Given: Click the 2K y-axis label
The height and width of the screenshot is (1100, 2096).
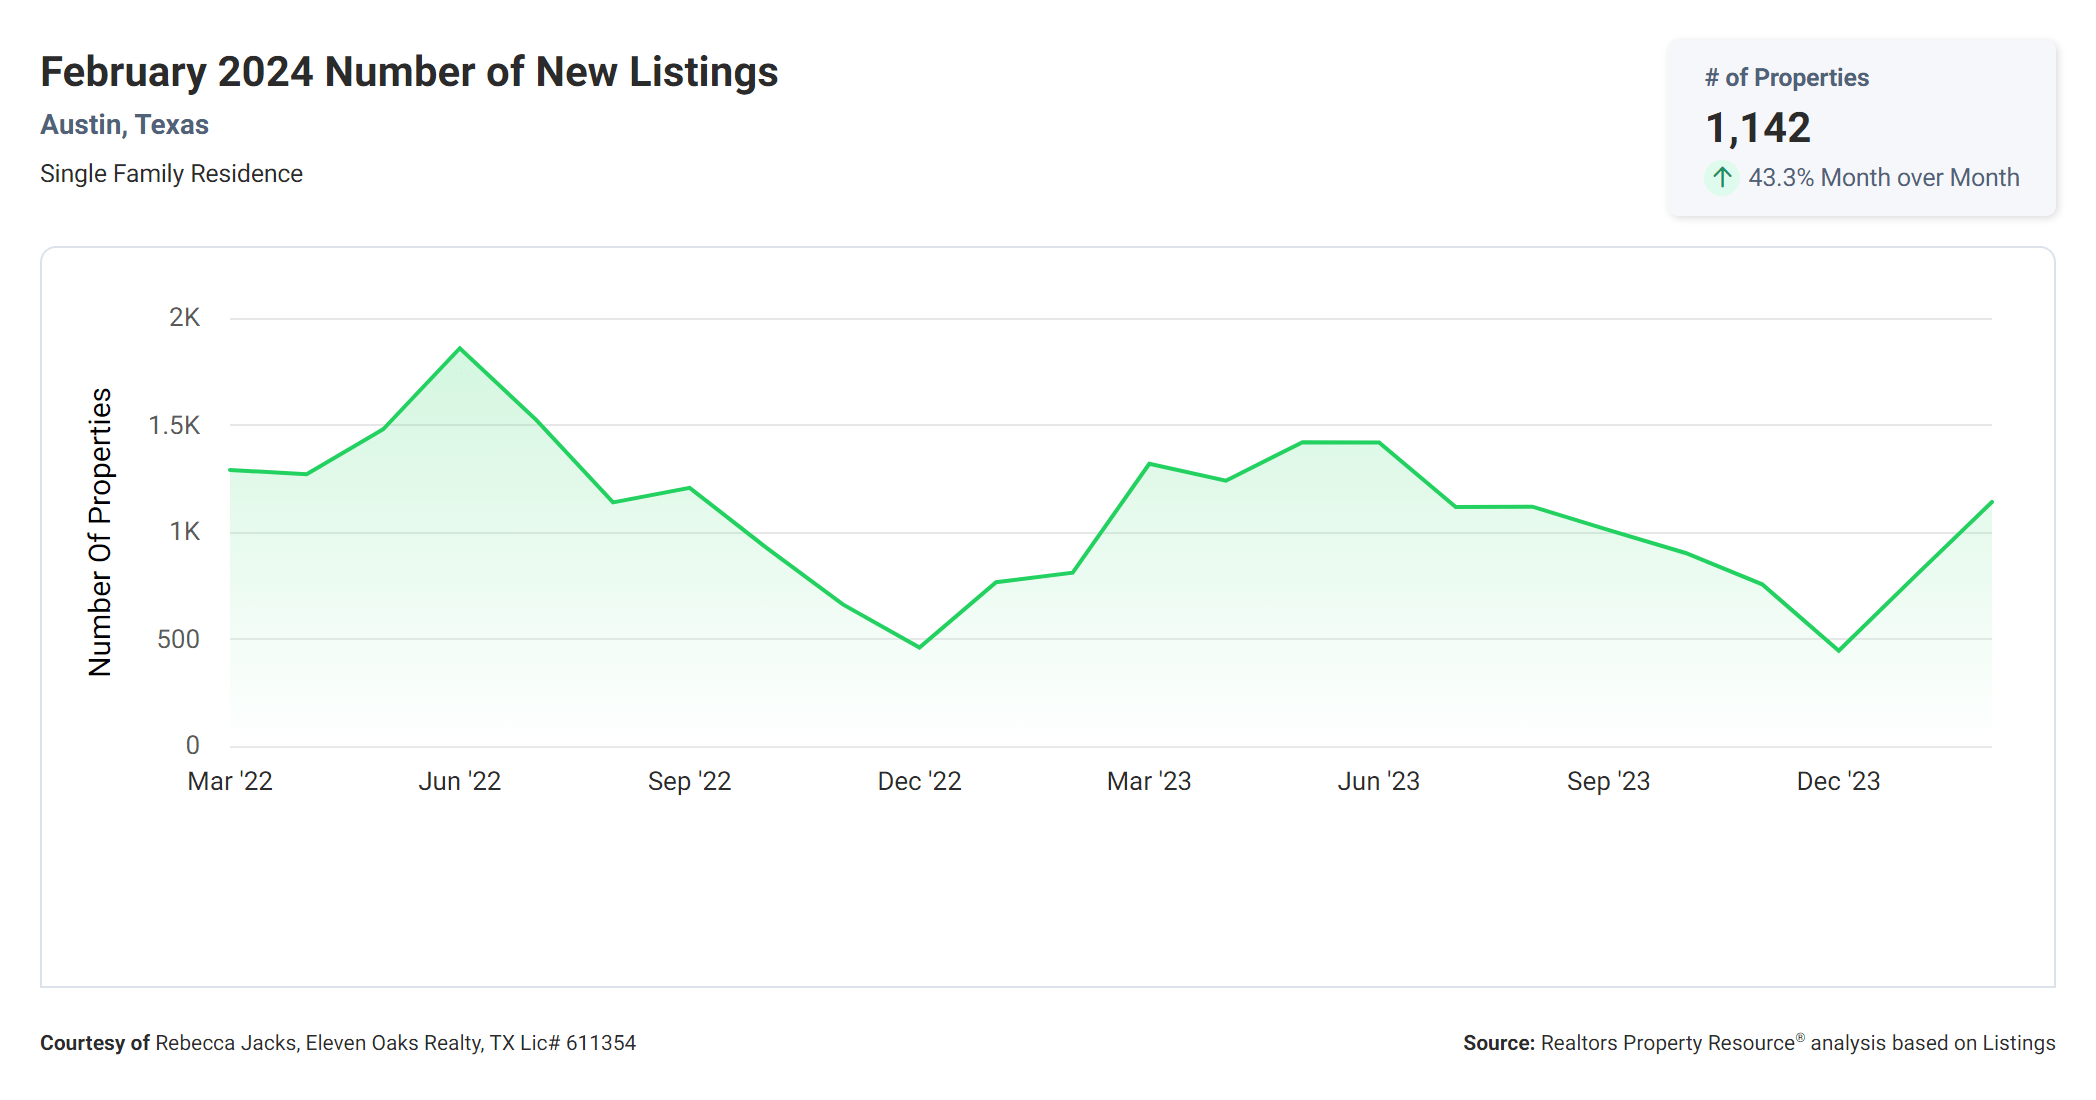Looking at the screenshot, I should pyautogui.click(x=184, y=318).
